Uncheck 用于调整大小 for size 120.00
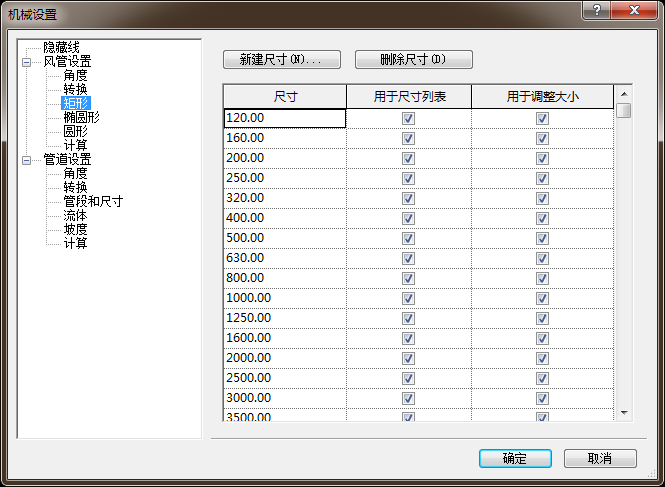Viewport: 665px width, 487px height. (542, 118)
